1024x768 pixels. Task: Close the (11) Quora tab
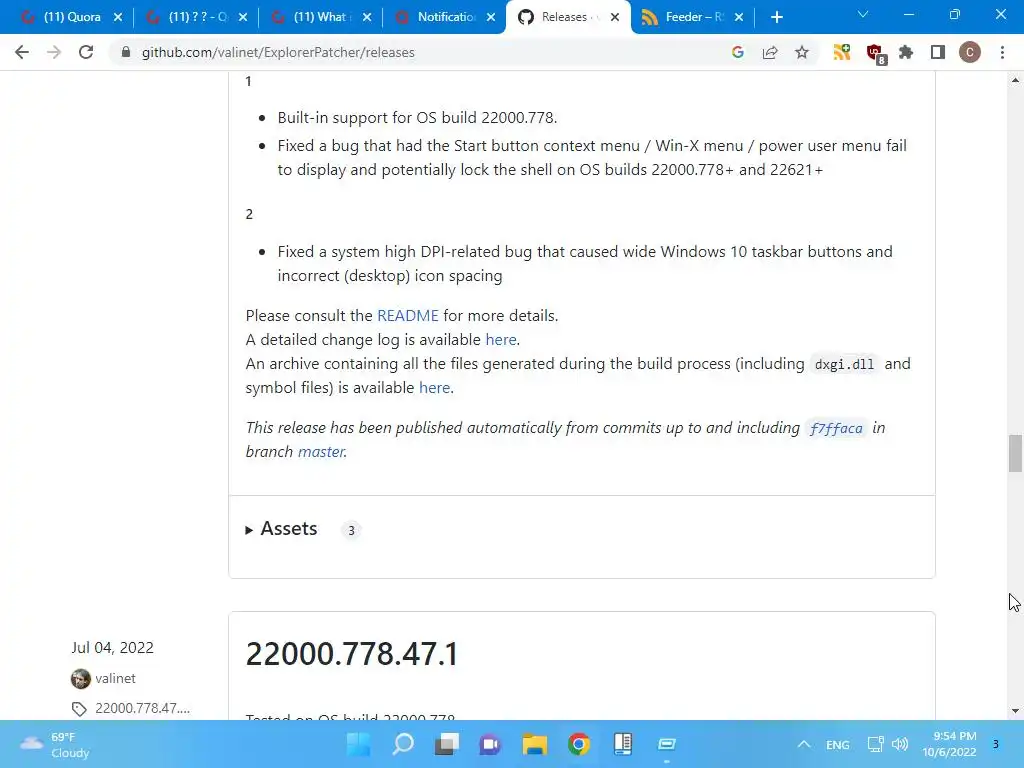click(x=118, y=18)
